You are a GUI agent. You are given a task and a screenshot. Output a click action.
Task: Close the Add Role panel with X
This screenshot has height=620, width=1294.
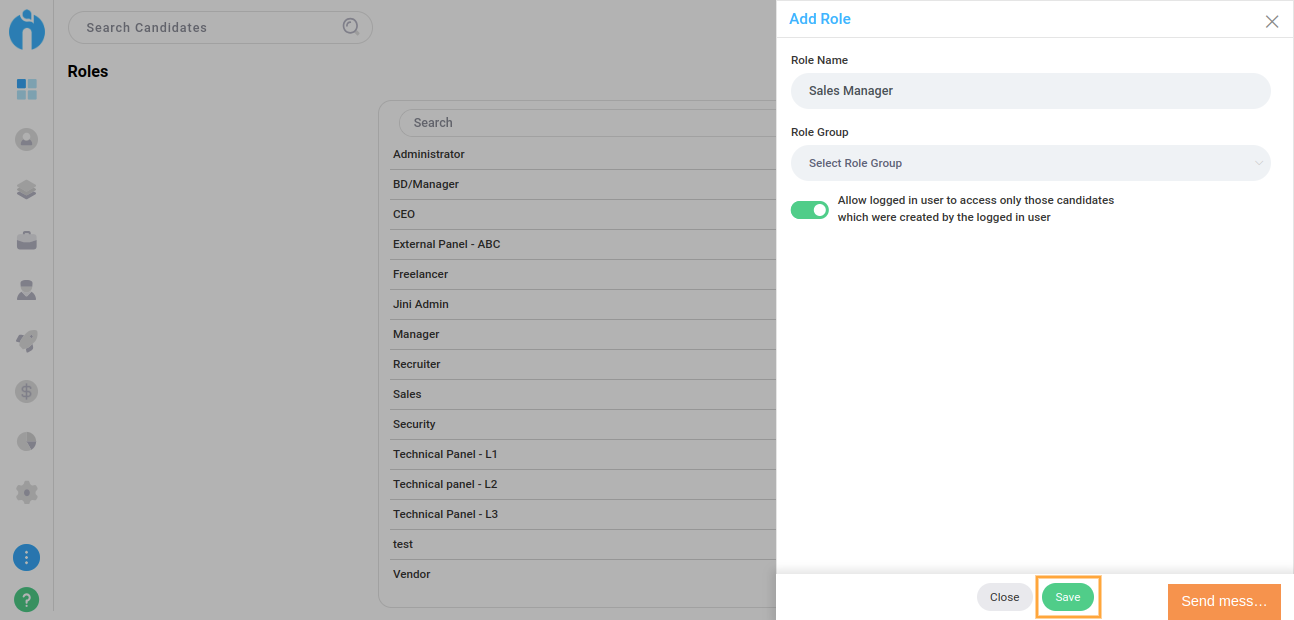tap(1272, 21)
